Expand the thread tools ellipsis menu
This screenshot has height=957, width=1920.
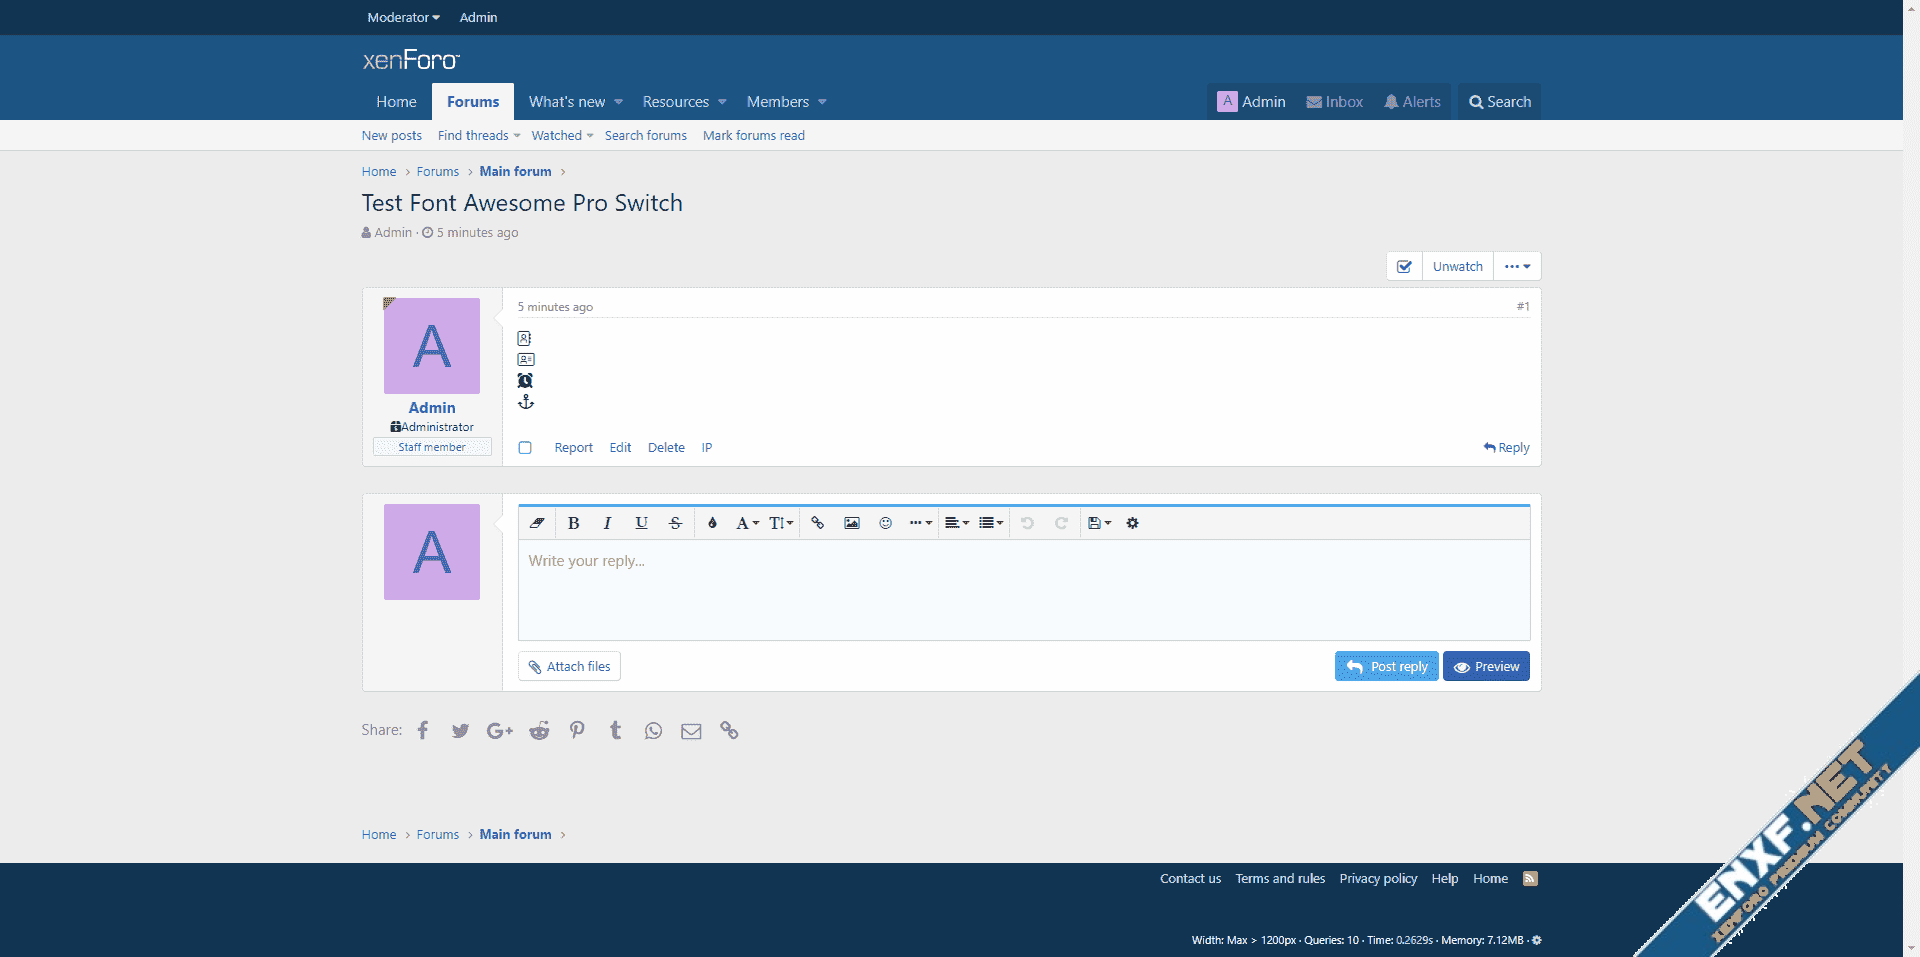[x=1517, y=267]
